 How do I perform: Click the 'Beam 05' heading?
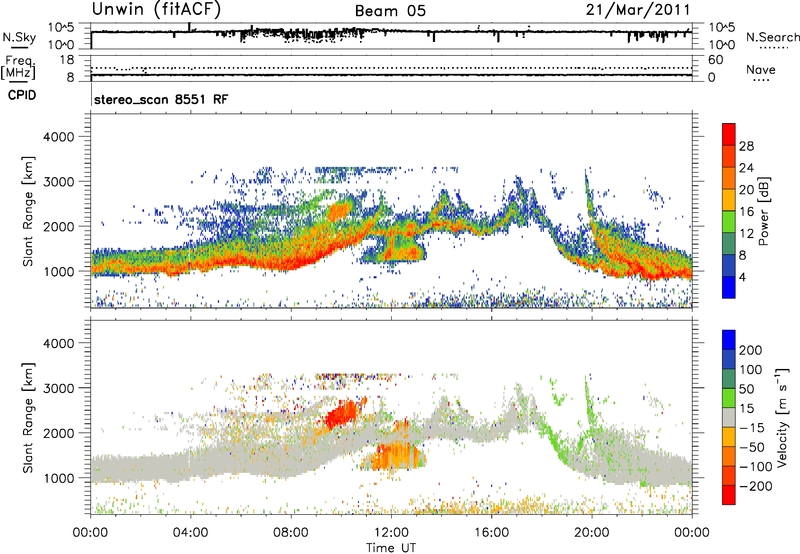(x=390, y=11)
